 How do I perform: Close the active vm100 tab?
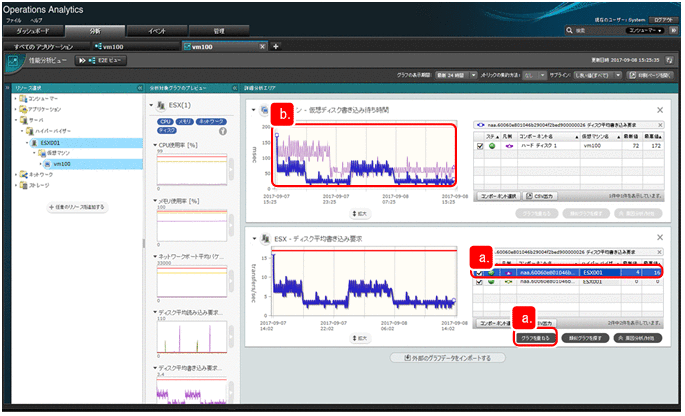click(x=263, y=46)
